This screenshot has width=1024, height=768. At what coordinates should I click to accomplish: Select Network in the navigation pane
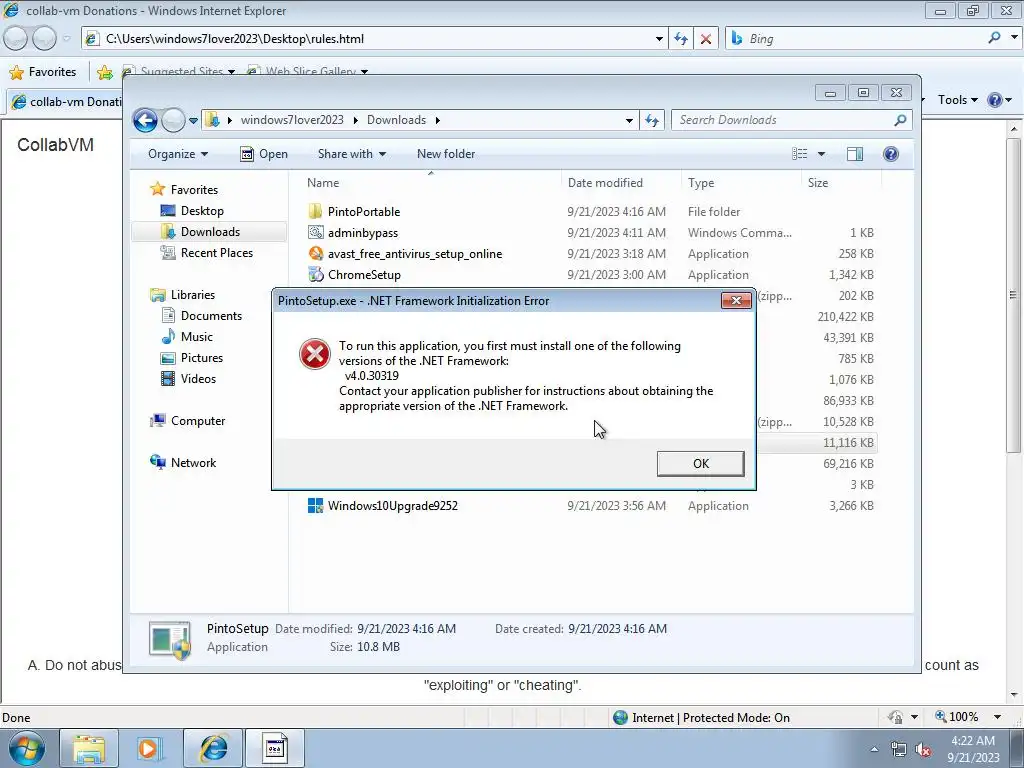click(x=193, y=463)
